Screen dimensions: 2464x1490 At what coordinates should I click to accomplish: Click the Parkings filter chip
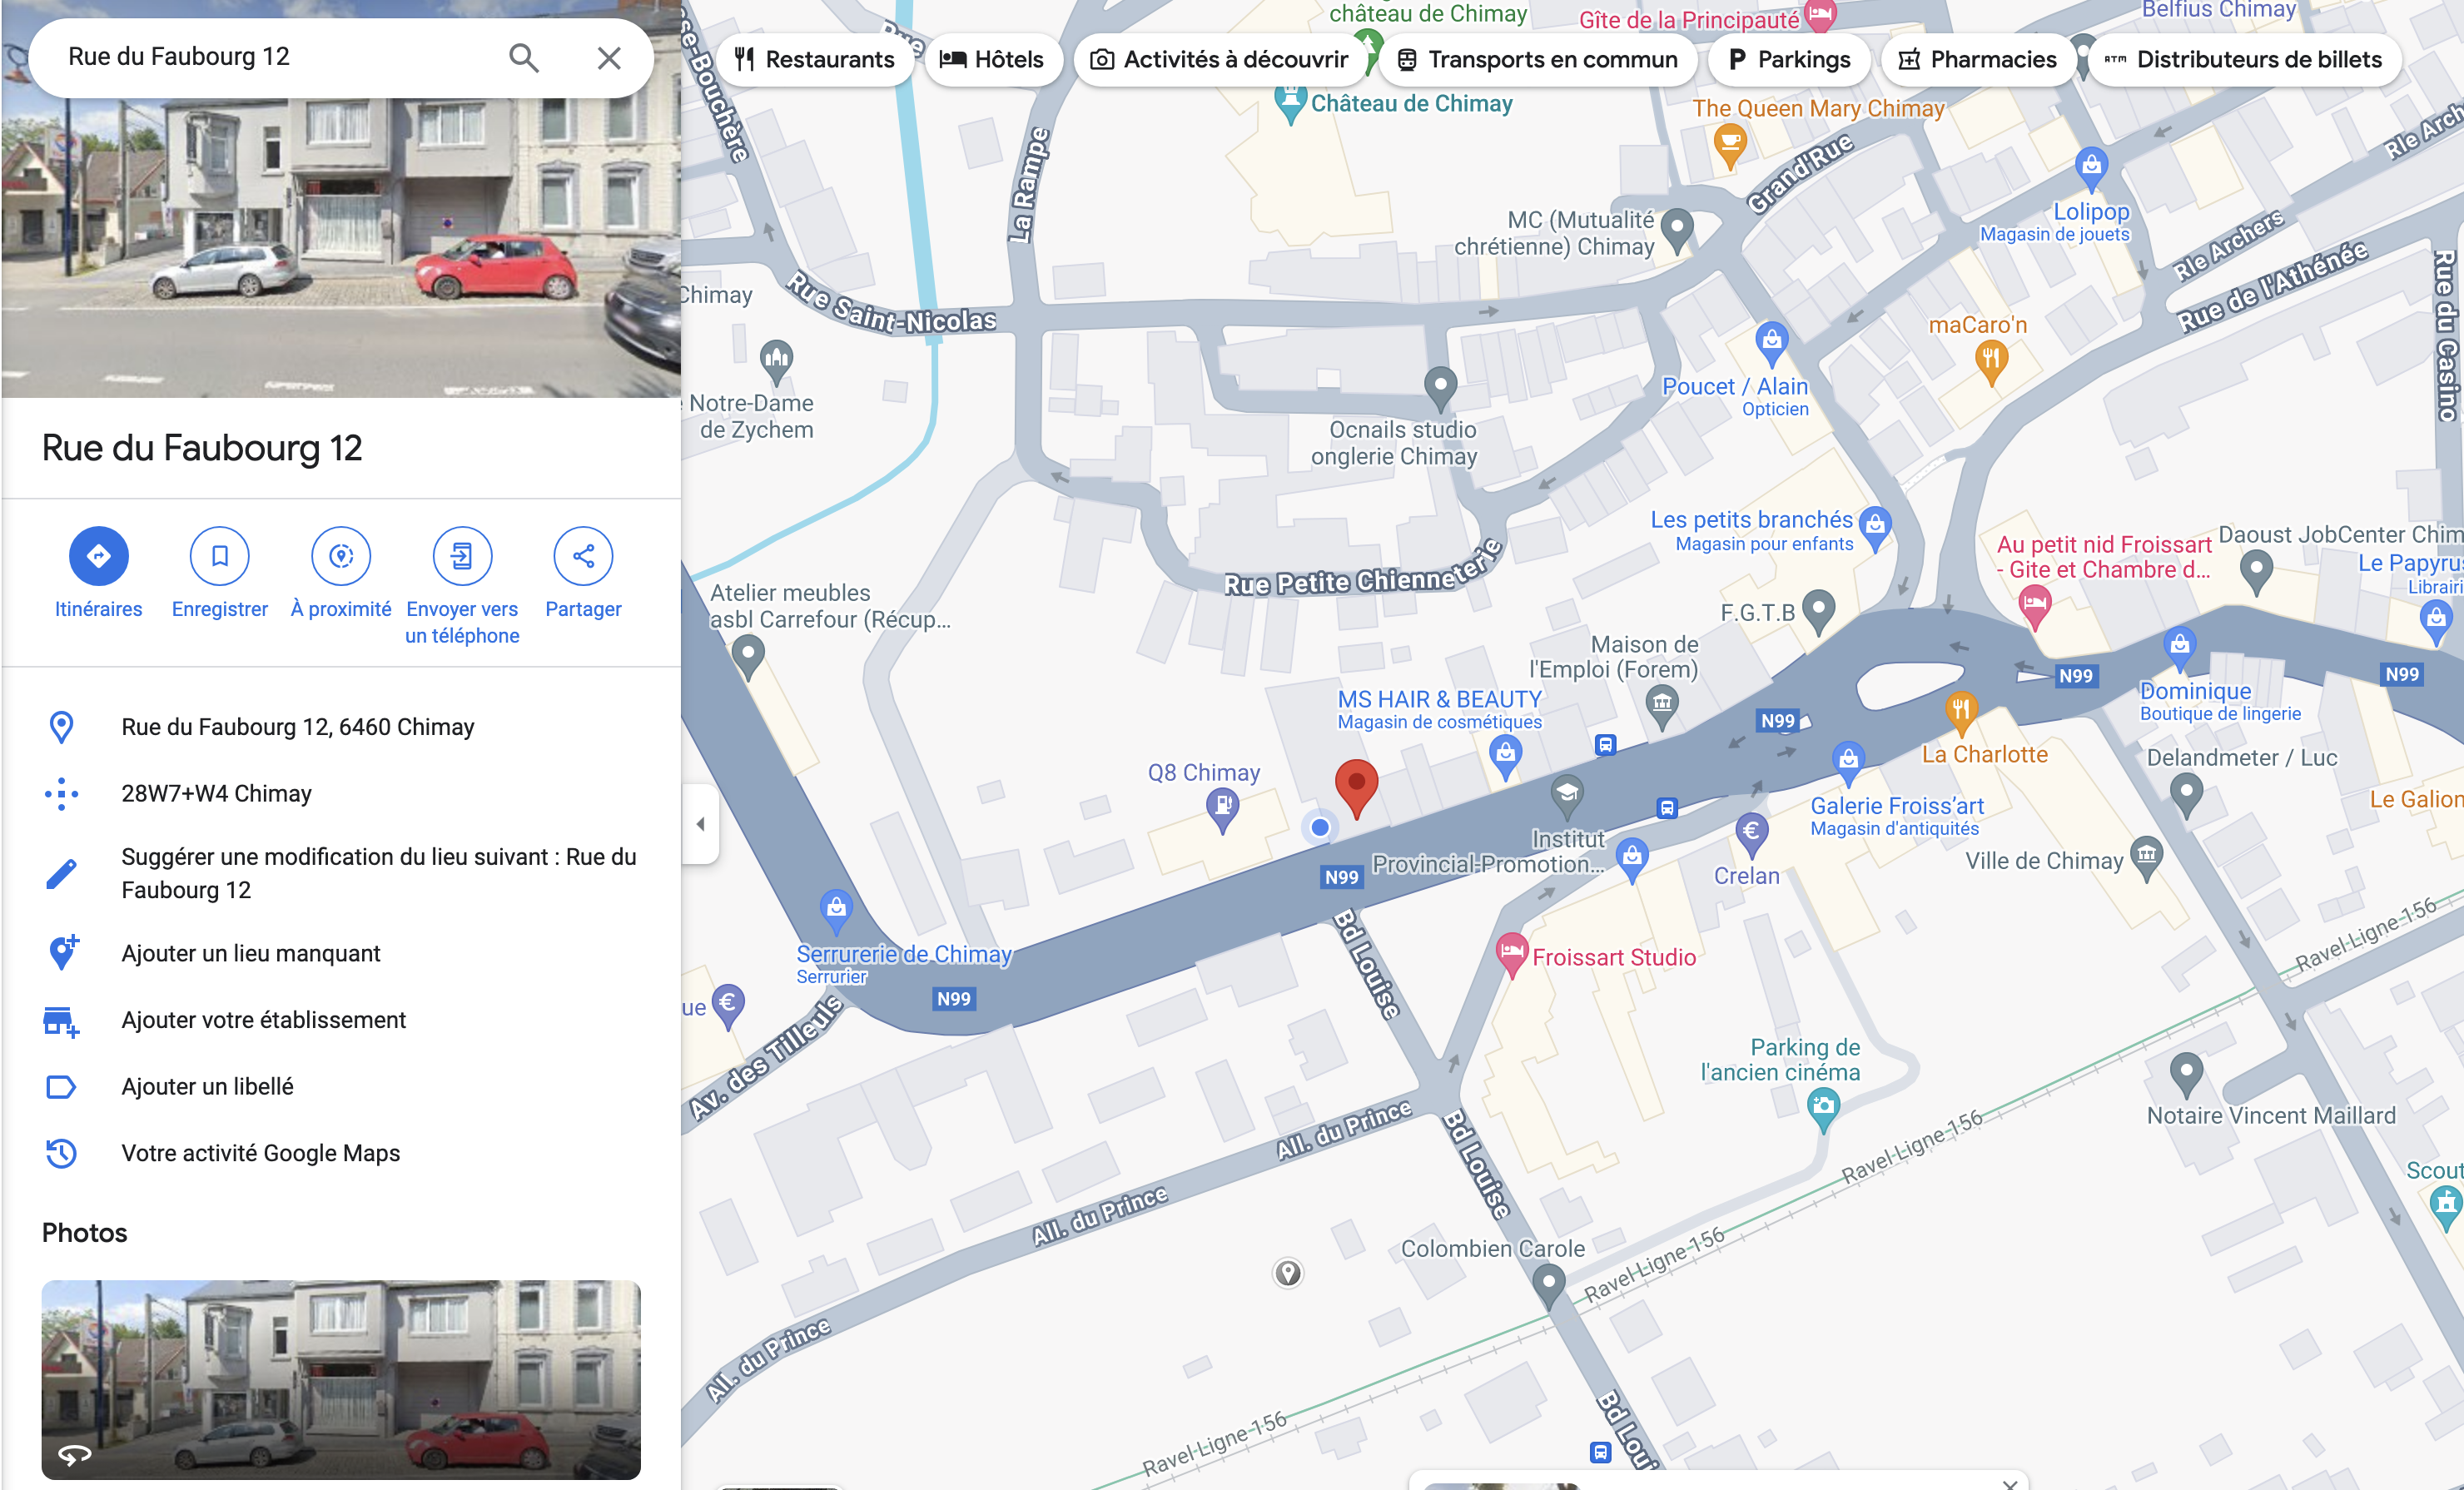tap(1789, 60)
